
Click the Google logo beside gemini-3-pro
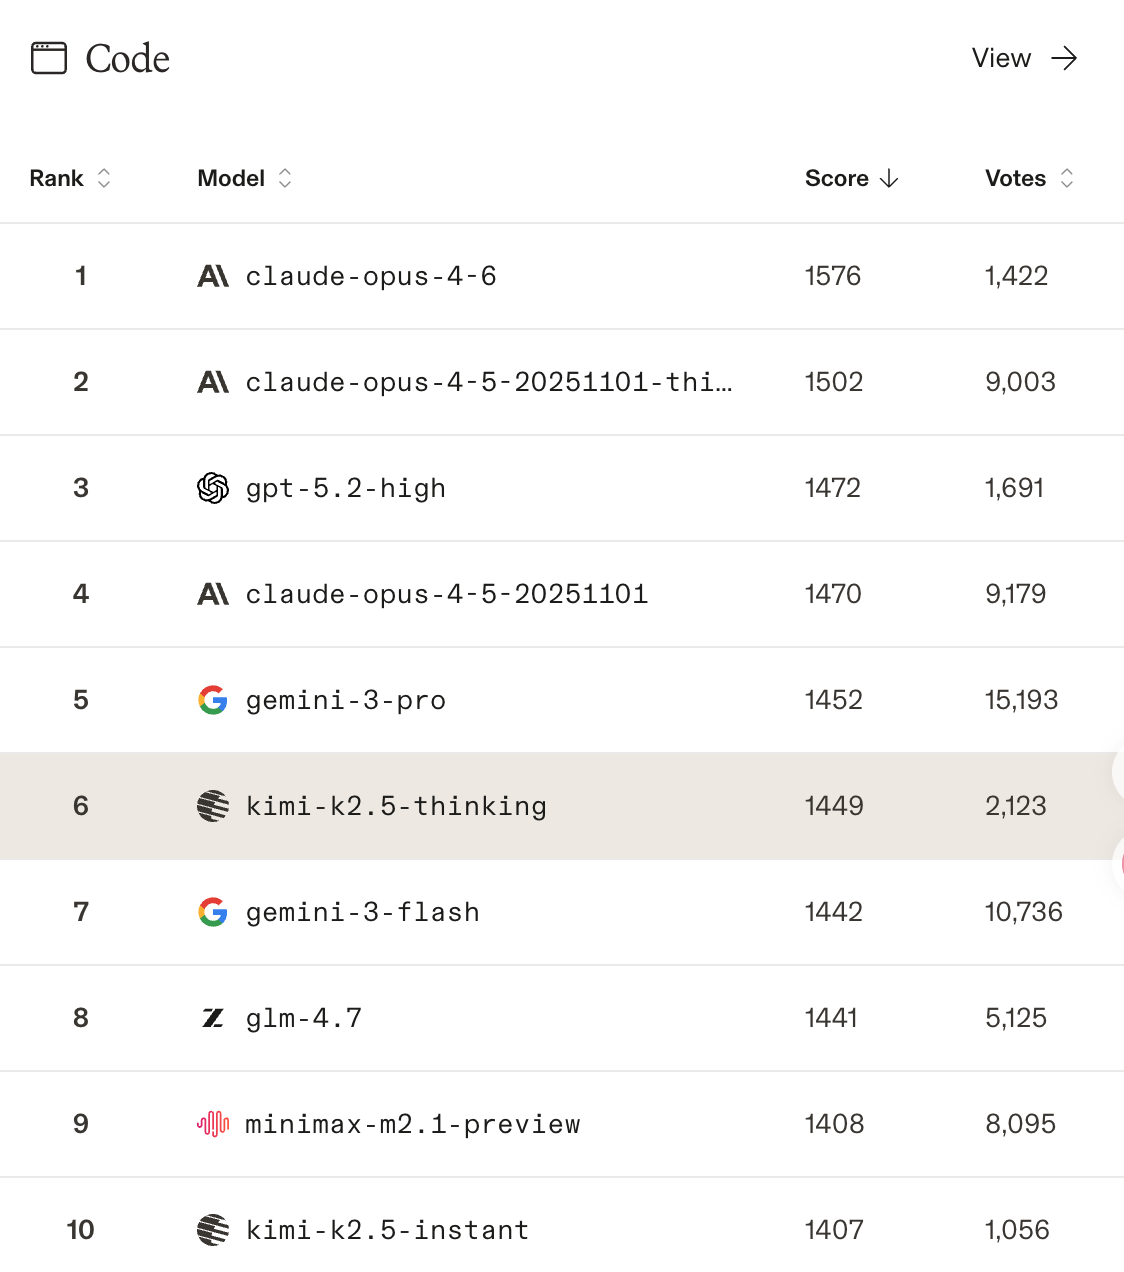[213, 700]
